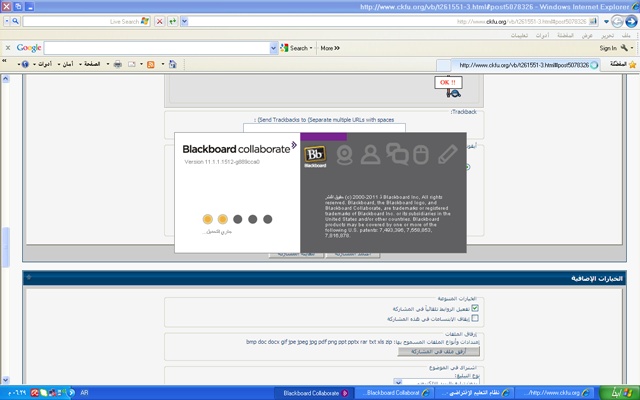Open the تعليمات (Help) menu

pos(519,36)
